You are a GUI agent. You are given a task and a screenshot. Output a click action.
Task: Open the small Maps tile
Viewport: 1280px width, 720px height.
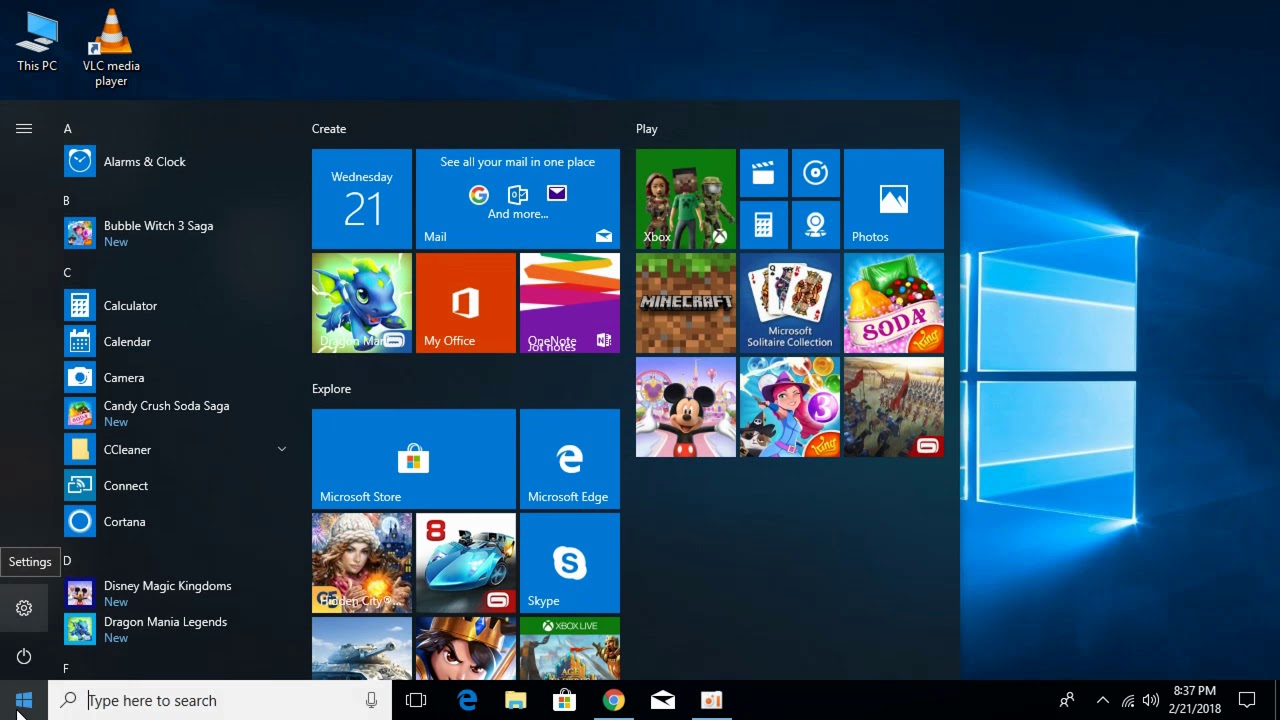pos(816,225)
